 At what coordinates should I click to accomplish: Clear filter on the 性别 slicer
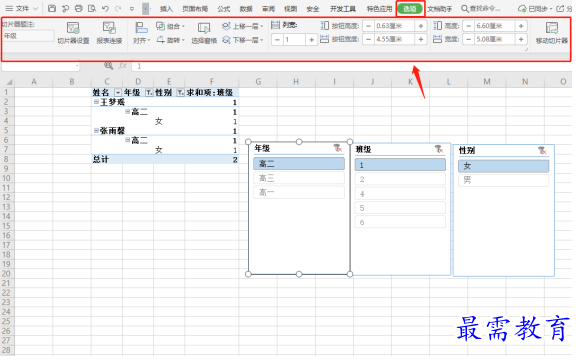(542, 150)
